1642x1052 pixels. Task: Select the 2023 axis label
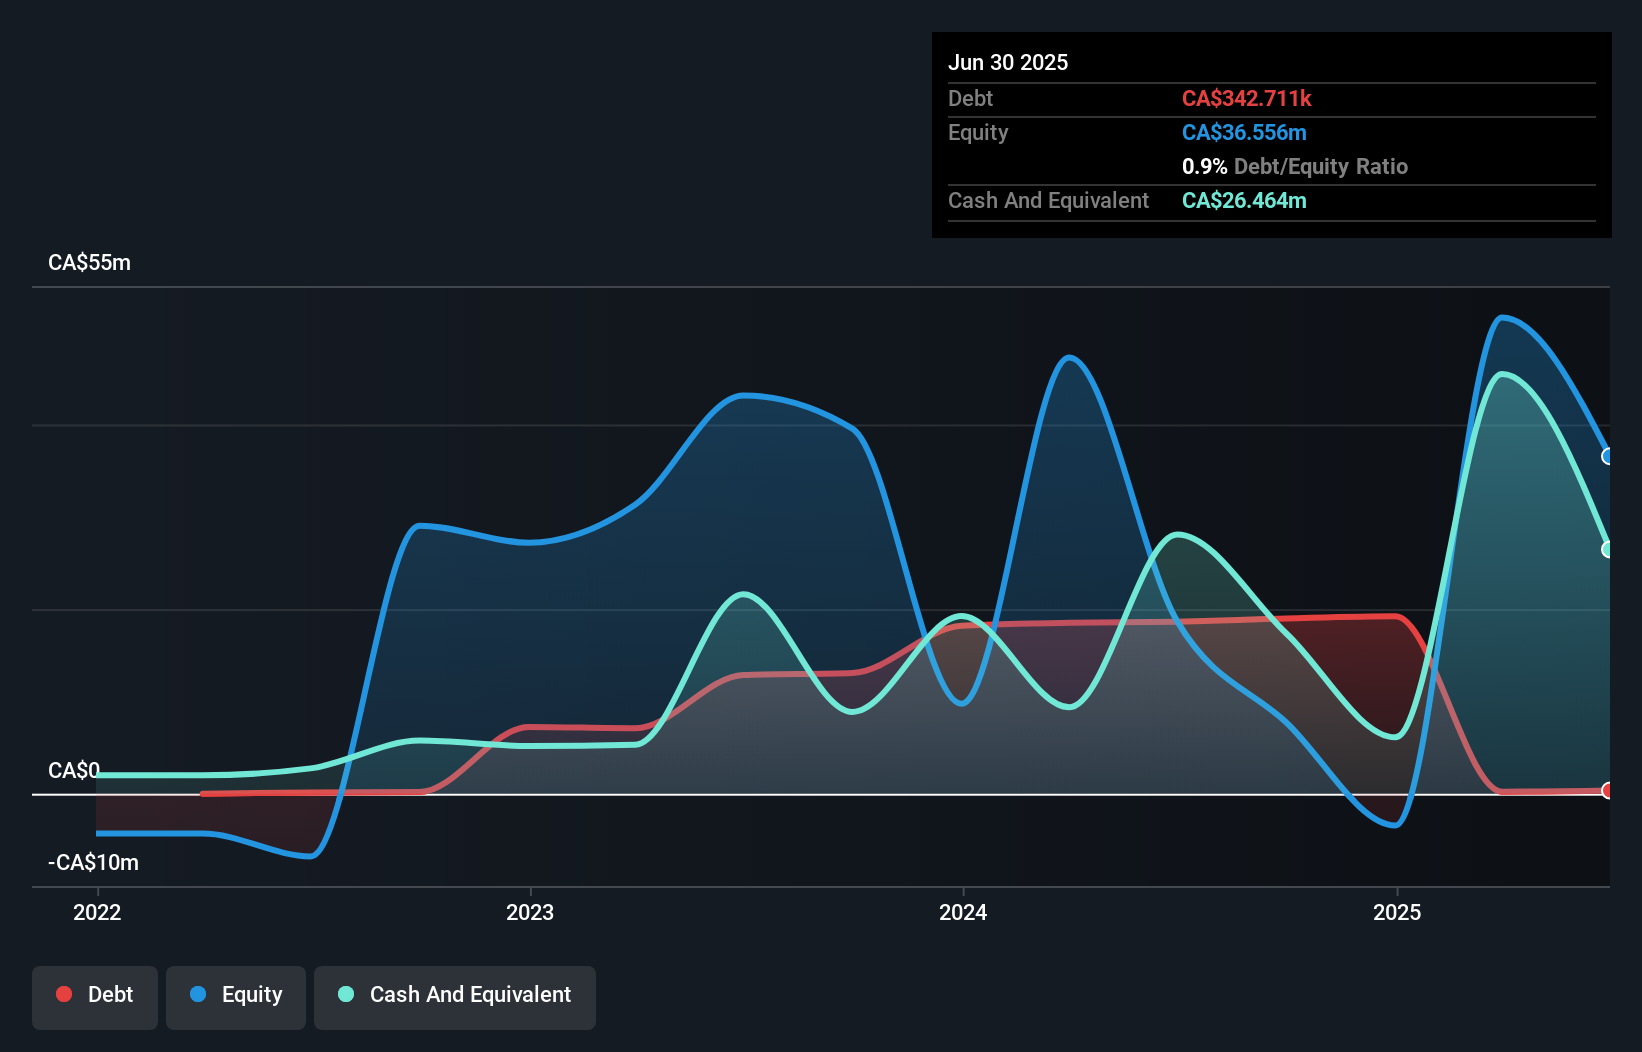(530, 912)
